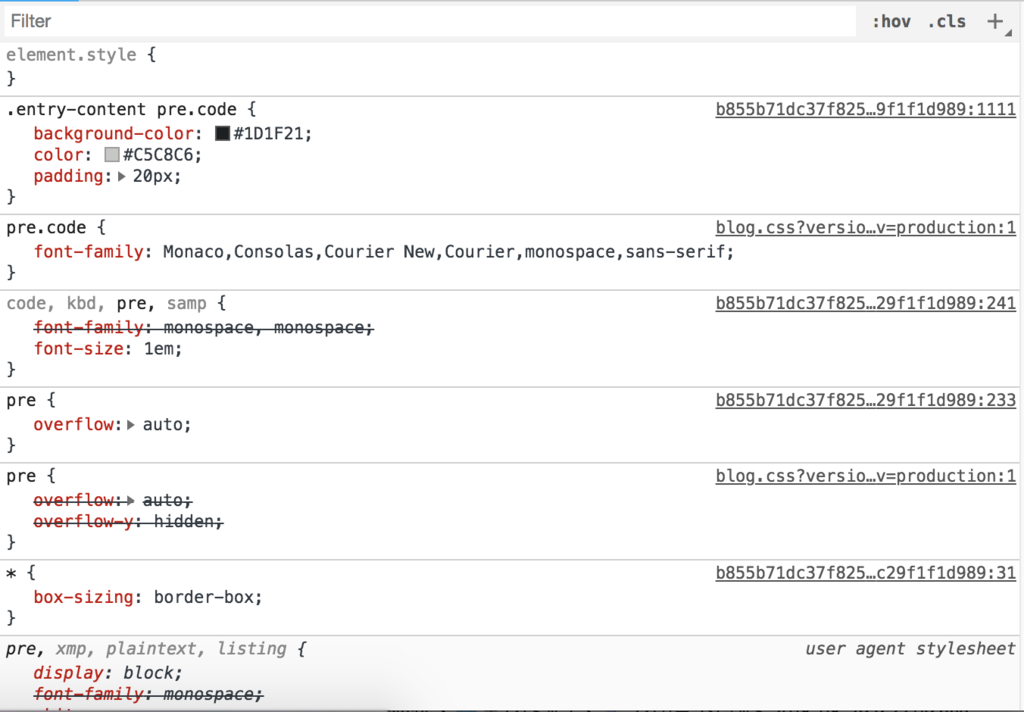Open the #C5C8C6 text color swatch
This screenshot has height=712, width=1024.
point(112,155)
